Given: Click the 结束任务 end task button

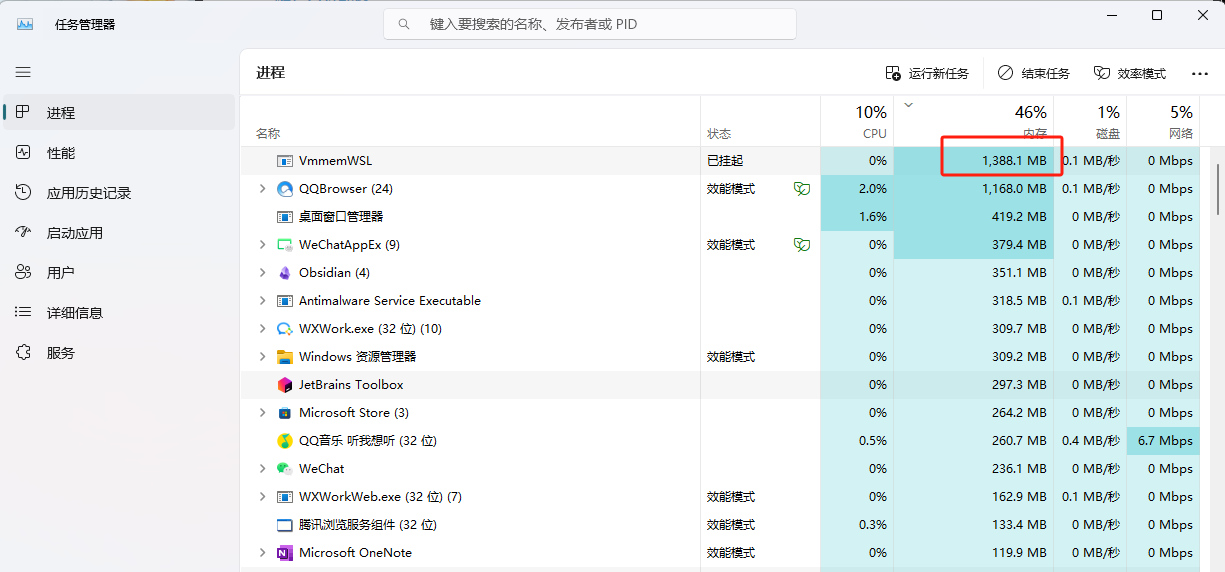Looking at the screenshot, I should (x=1034, y=74).
